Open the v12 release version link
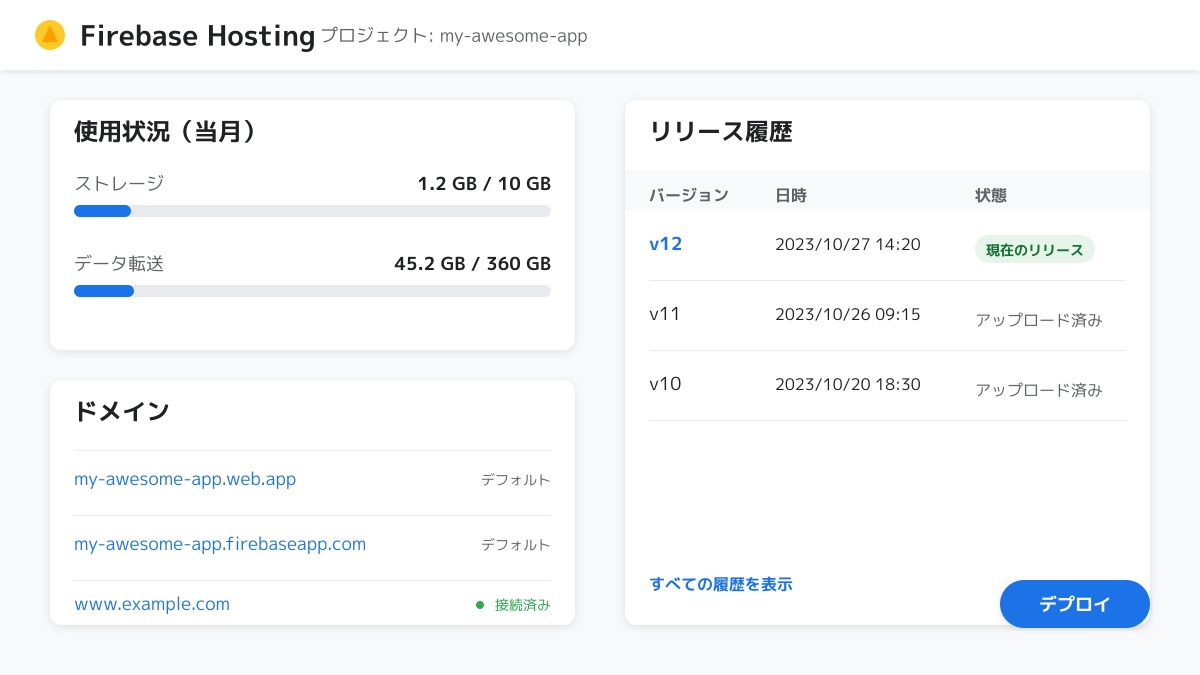The width and height of the screenshot is (1200, 675). pos(666,243)
